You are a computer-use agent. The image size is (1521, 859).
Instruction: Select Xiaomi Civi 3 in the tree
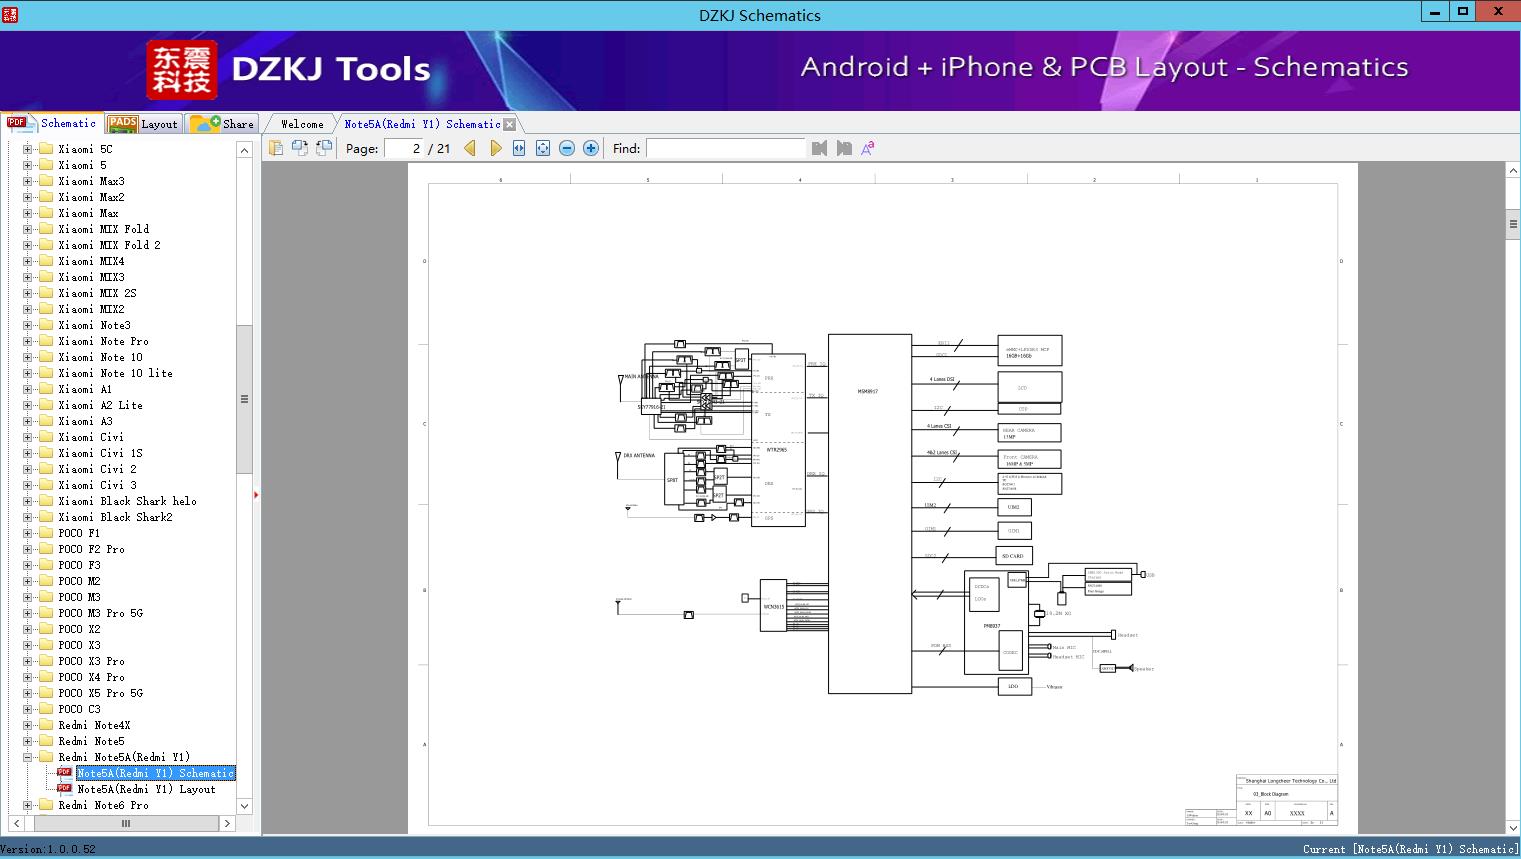point(97,485)
